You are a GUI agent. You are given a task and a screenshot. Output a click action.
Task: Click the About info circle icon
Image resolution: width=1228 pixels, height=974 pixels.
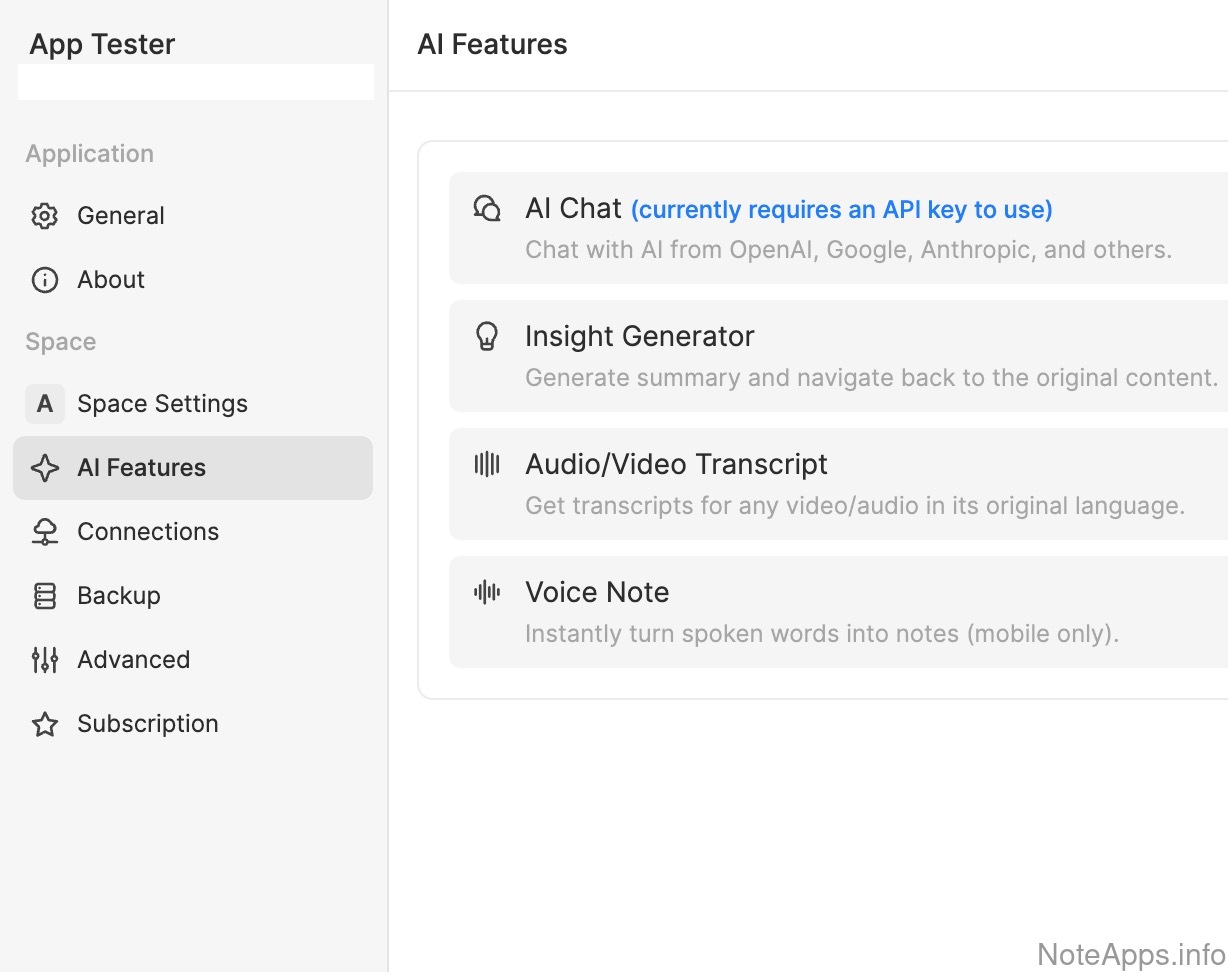[45, 280]
